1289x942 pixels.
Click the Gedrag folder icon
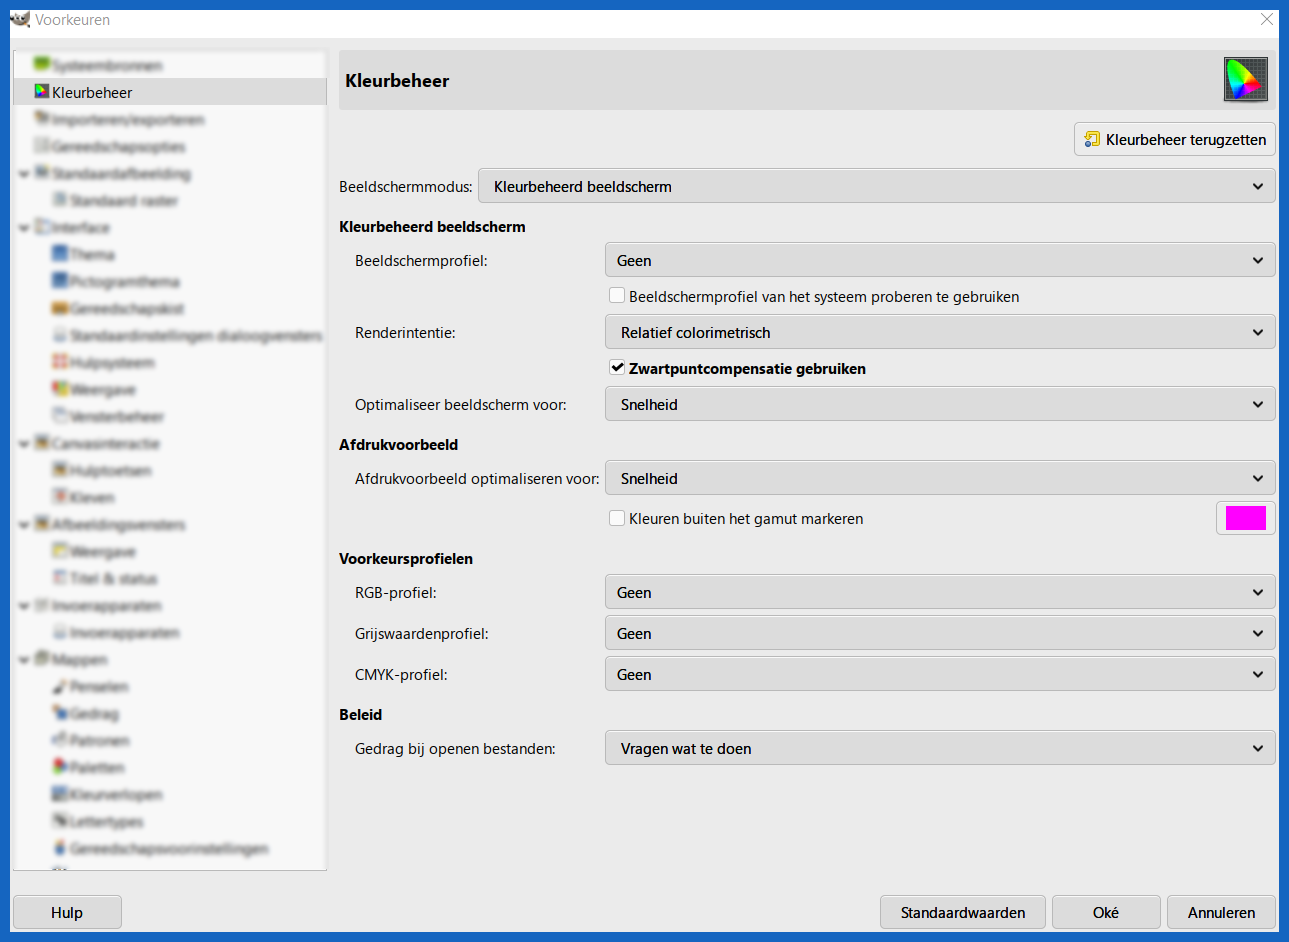coord(60,712)
